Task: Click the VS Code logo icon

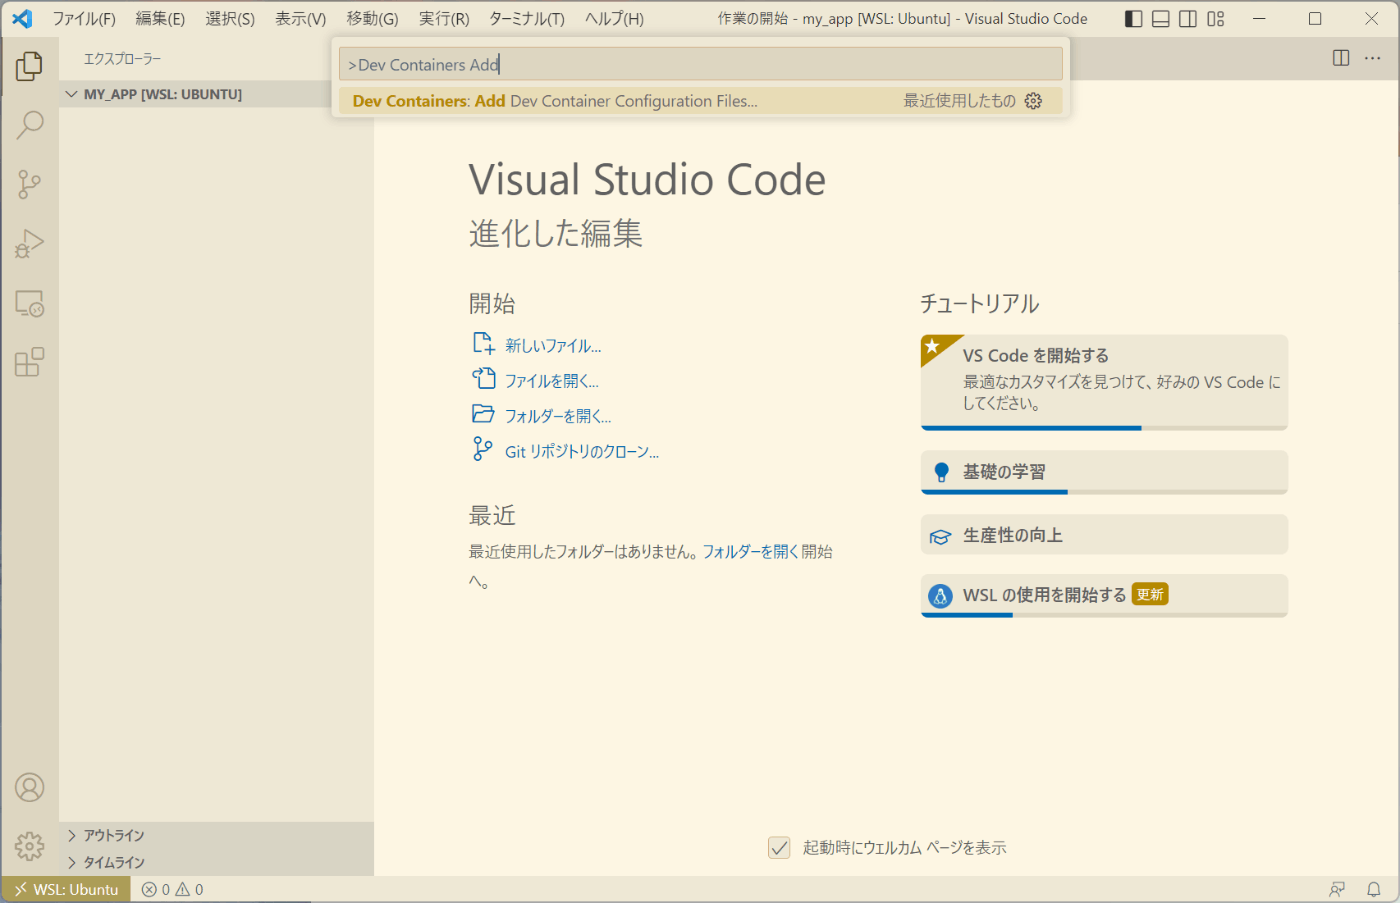Action: (x=22, y=19)
